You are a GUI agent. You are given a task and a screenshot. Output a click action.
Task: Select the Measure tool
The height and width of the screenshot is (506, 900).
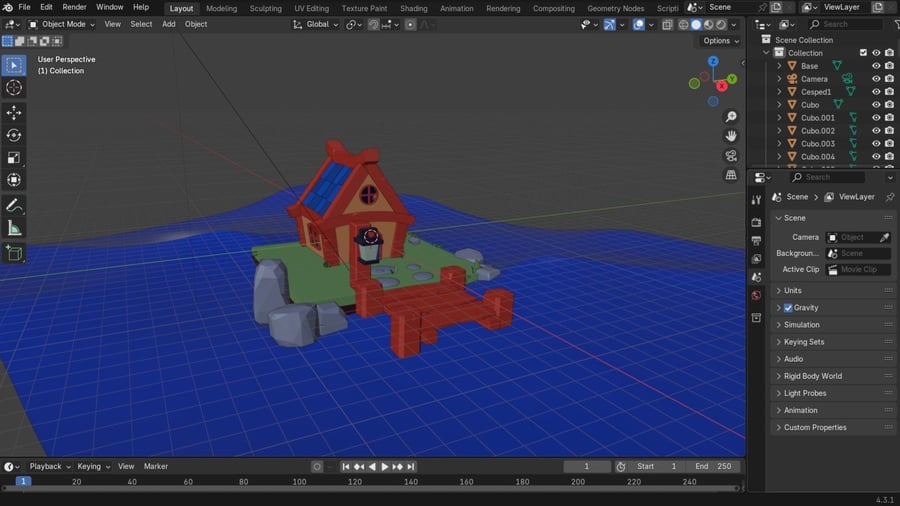(x=14, y=229)
